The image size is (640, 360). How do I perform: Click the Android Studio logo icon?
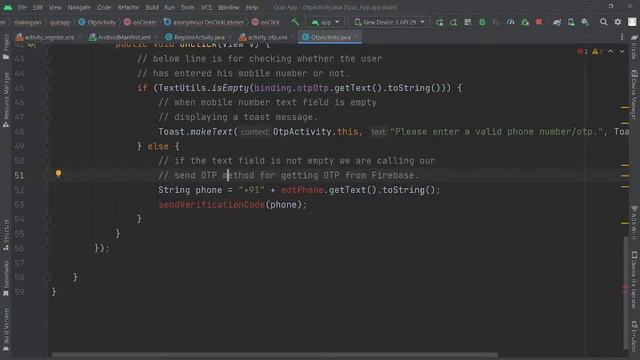[x=8, y=7]
